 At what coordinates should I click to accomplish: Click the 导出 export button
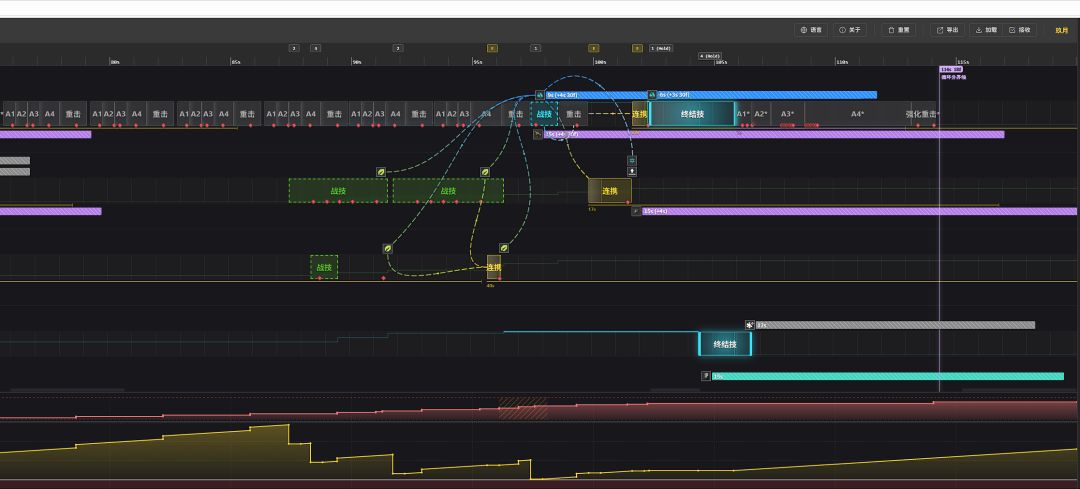tap(947, 30)
